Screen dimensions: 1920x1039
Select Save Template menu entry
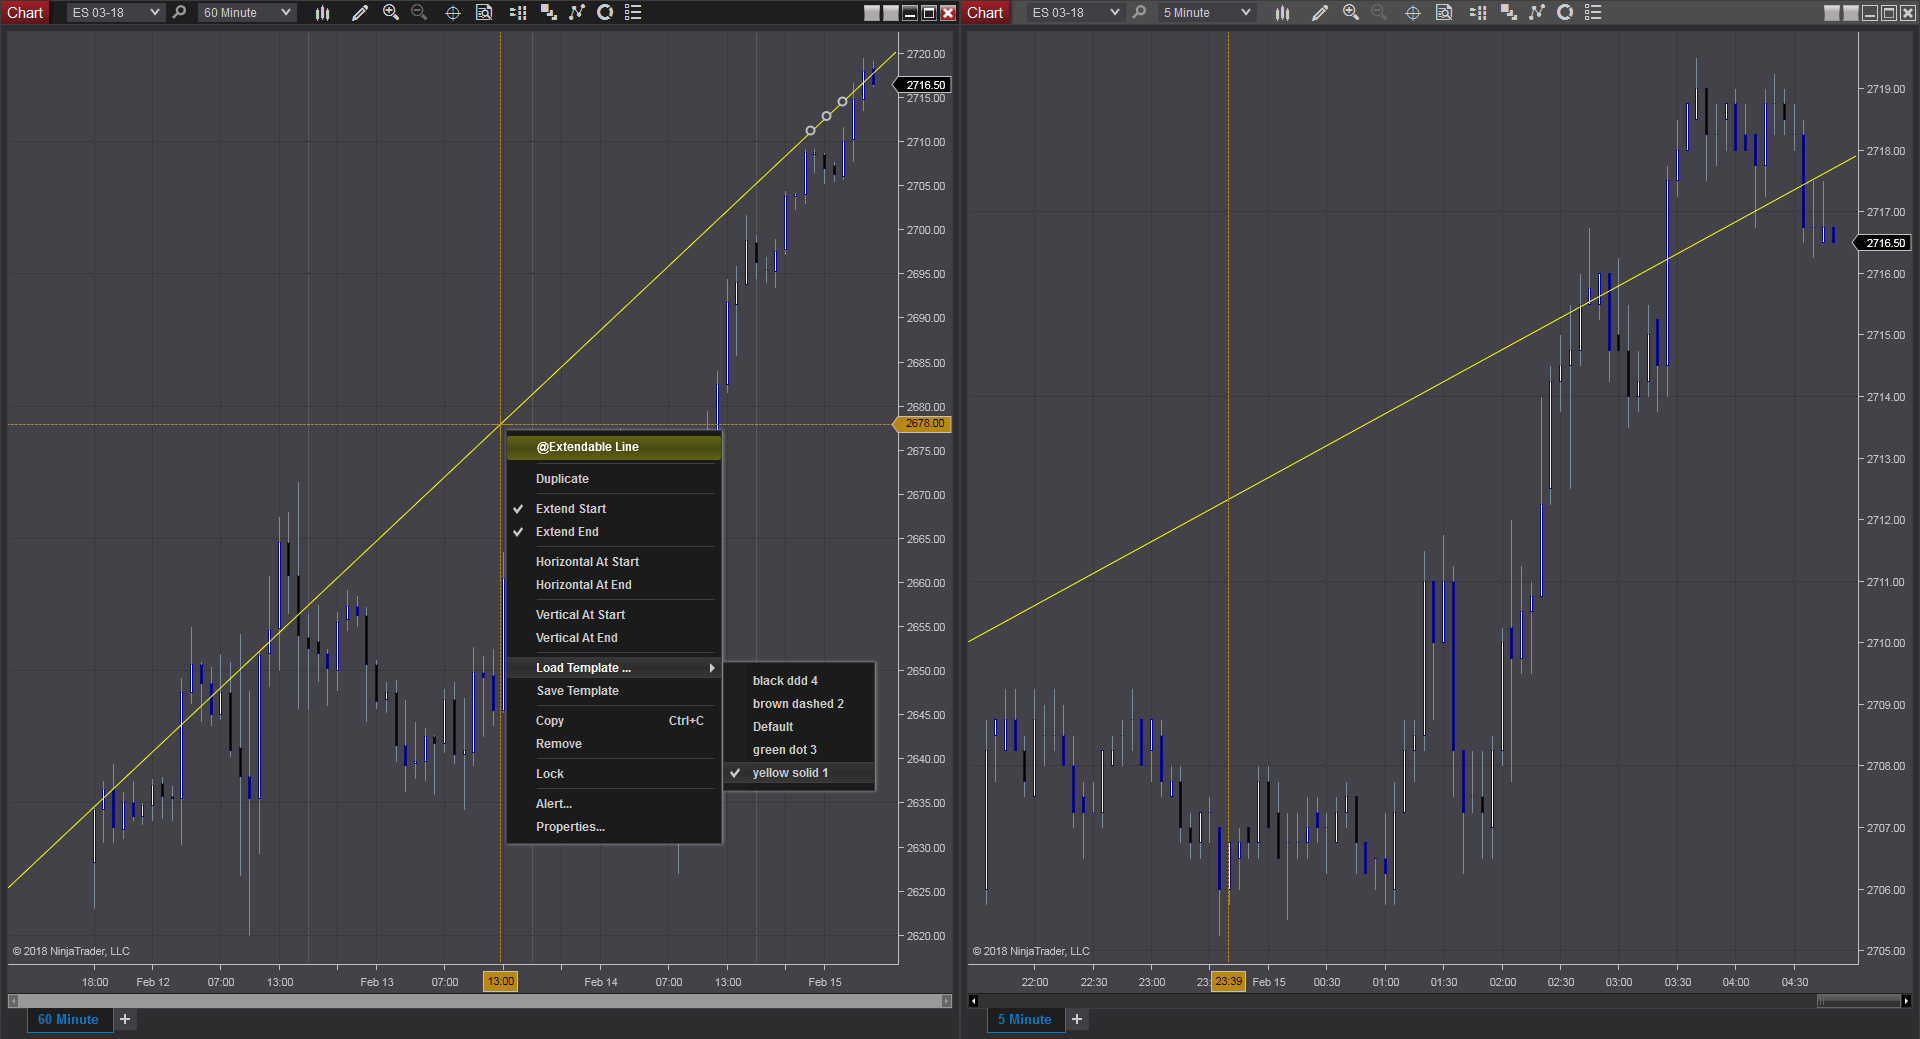[614, 691]
